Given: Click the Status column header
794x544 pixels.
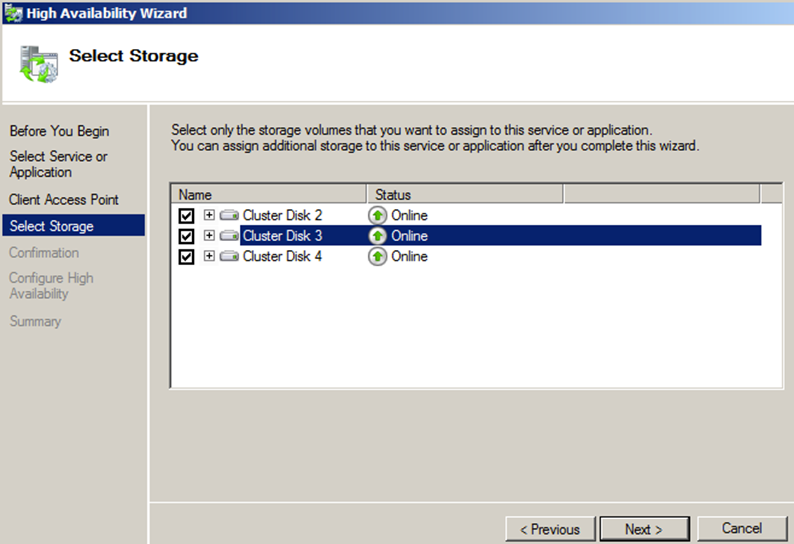Looking at the screenshot, I should tap(465, 194).
